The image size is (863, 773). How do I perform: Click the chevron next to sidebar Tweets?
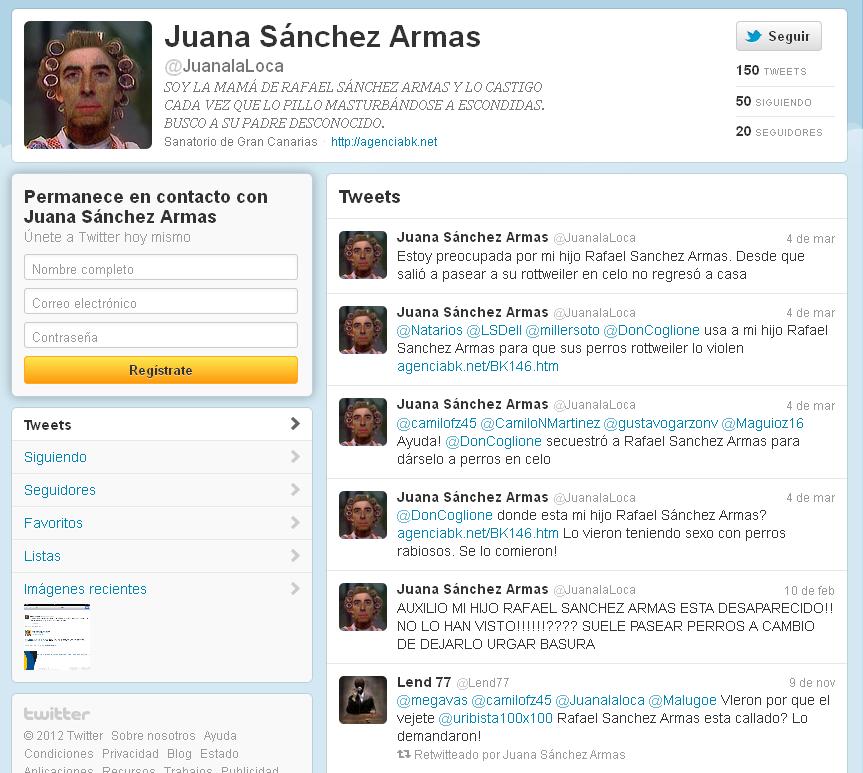[295, 423]
